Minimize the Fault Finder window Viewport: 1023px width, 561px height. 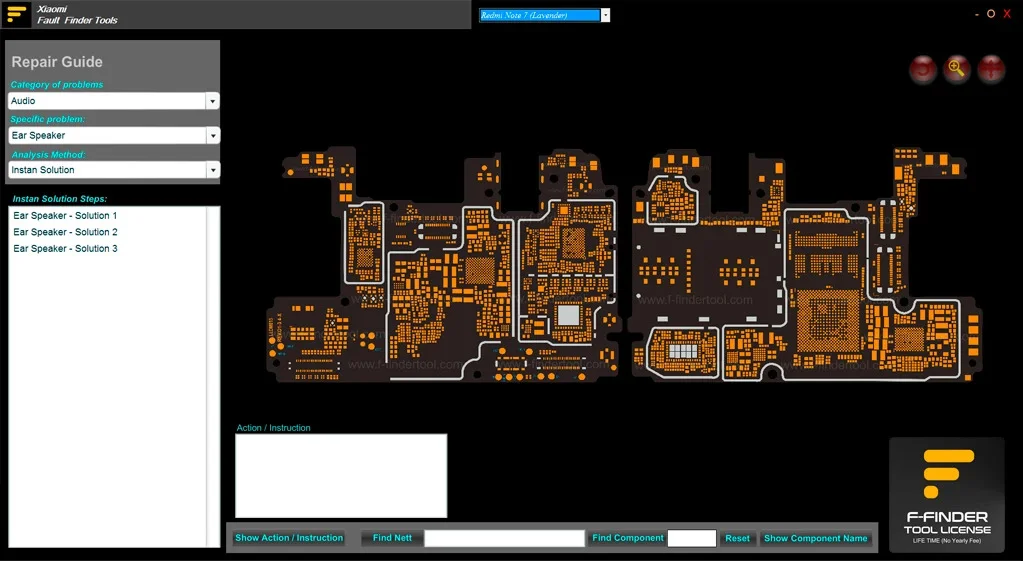click(x=977, y=14)
